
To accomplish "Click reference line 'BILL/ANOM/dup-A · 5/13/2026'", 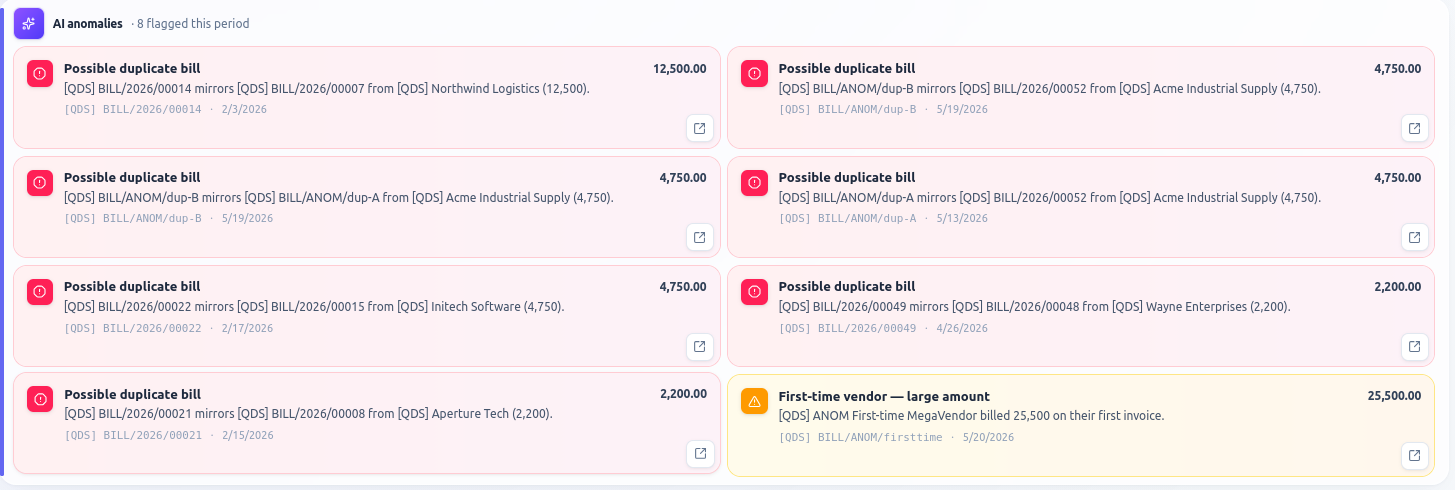I will [x=883, y=218].
